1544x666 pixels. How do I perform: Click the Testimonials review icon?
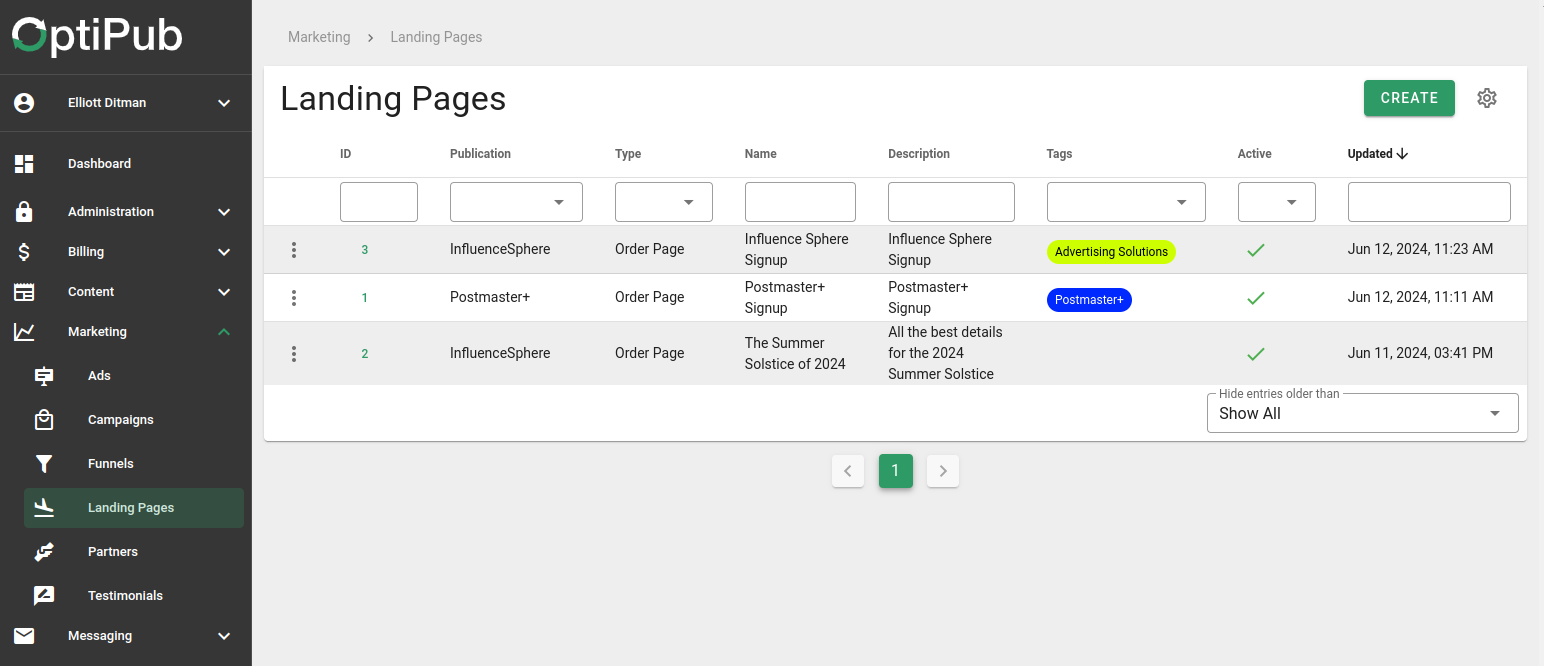(x=44, y=596)
